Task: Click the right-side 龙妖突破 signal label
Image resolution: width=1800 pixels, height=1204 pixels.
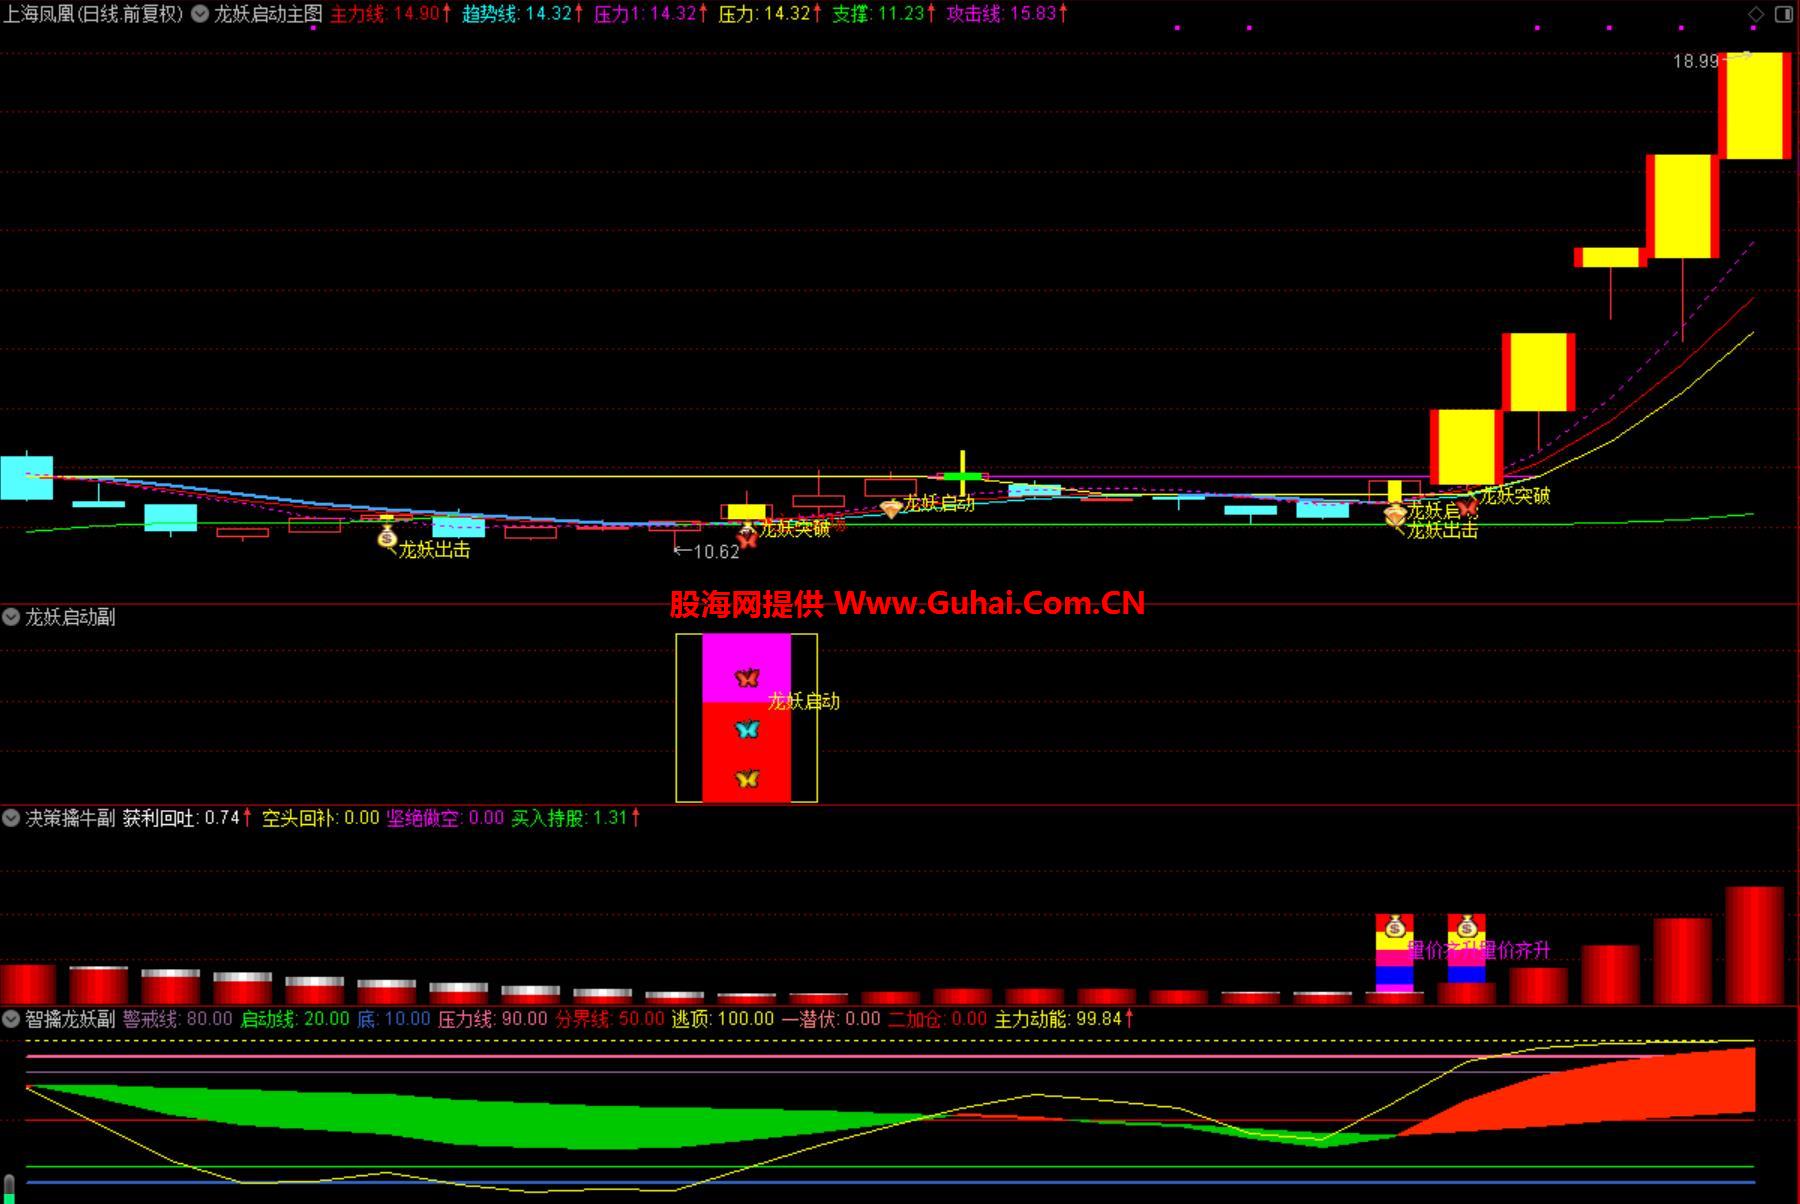Action: (x=1515, y=495)
